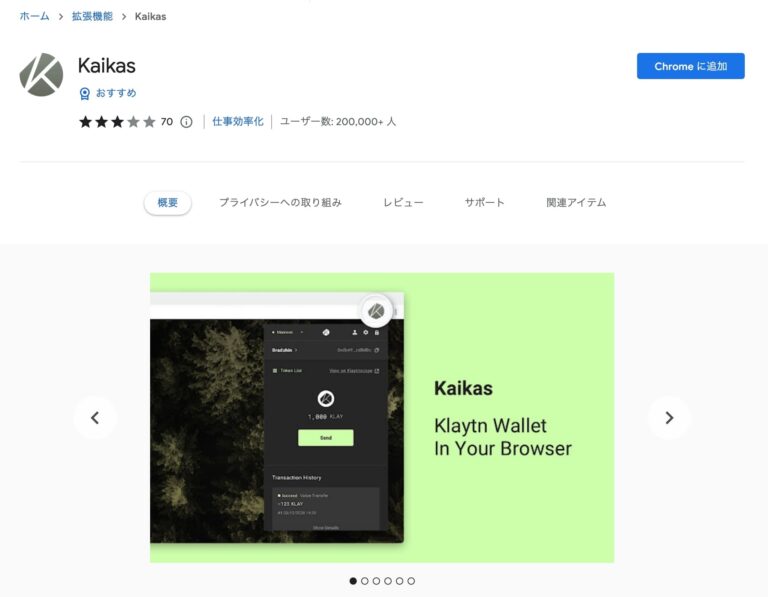Open the プライバシーへの取り組み tab
Image resolution: width=768 pixels, height=597 pixels.
[x=280, y=203]
